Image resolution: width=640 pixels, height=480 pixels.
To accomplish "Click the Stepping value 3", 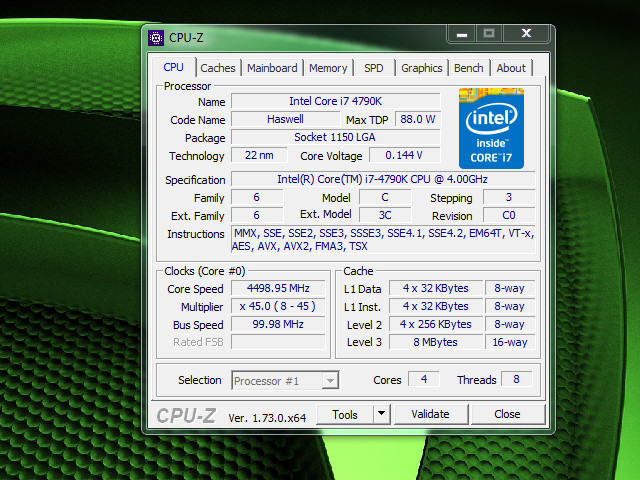I will click(509, 197).
